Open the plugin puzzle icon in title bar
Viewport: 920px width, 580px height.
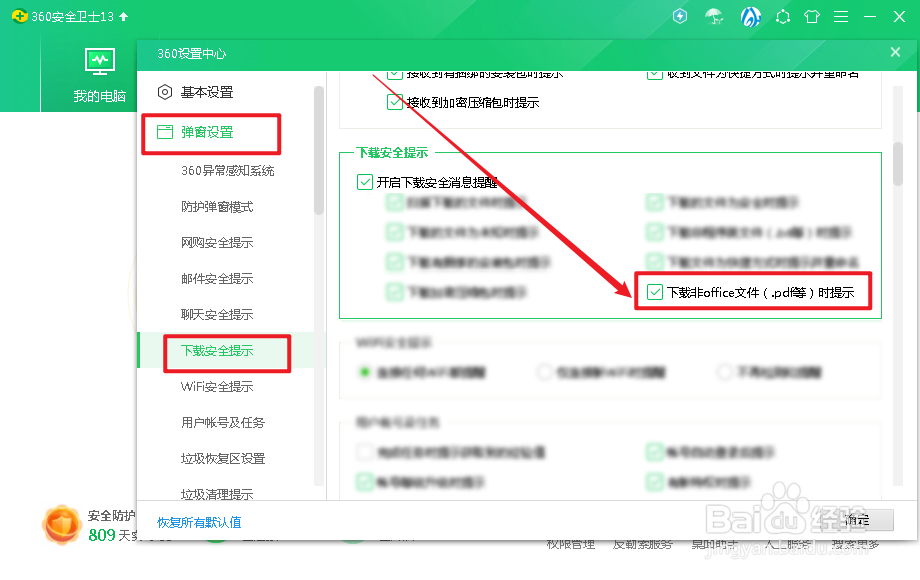pyautogui.click(x=783, y=16)
